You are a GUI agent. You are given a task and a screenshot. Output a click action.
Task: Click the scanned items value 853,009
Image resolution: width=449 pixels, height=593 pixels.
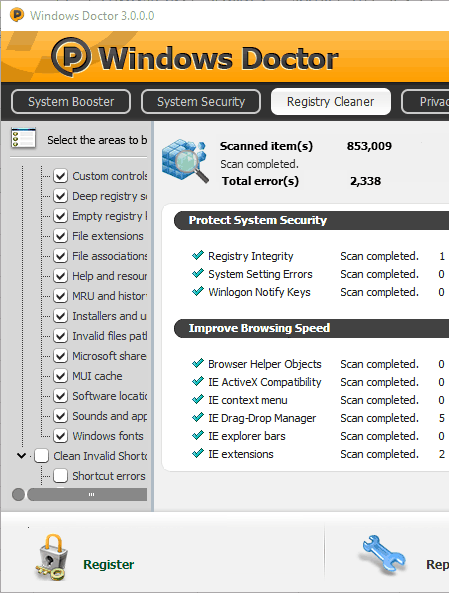click(369, 146)
